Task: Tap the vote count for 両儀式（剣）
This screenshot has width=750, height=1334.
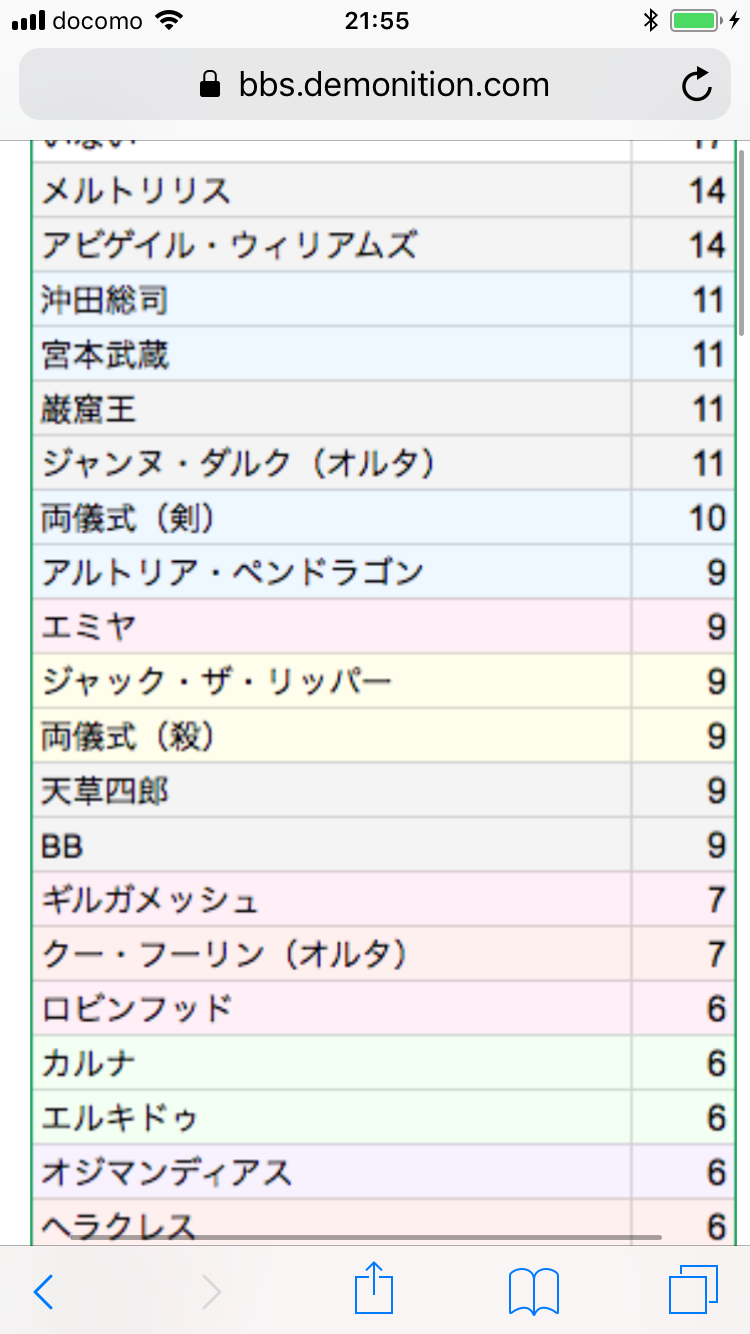Action: [706, 518]
